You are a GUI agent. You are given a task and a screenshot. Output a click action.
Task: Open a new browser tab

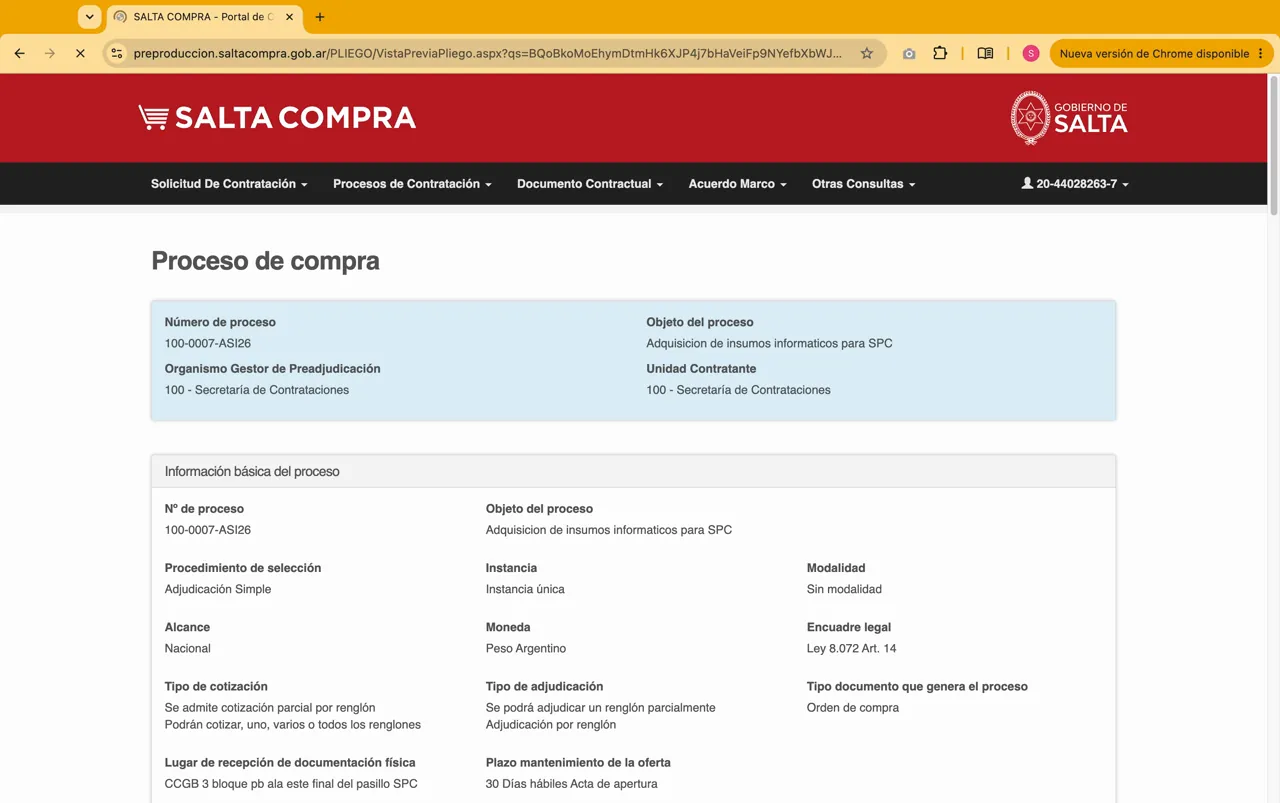click(320, 17)
